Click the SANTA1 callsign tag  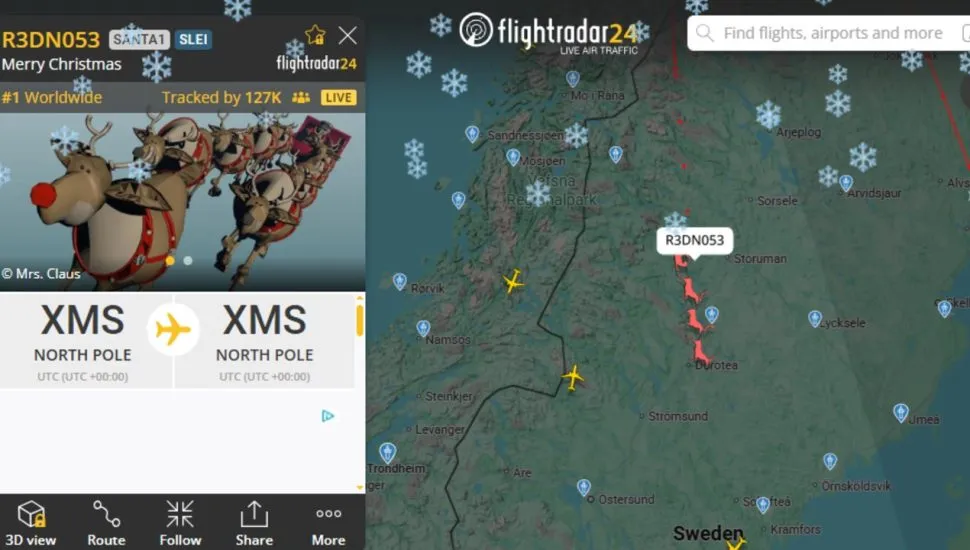point(139,39)
